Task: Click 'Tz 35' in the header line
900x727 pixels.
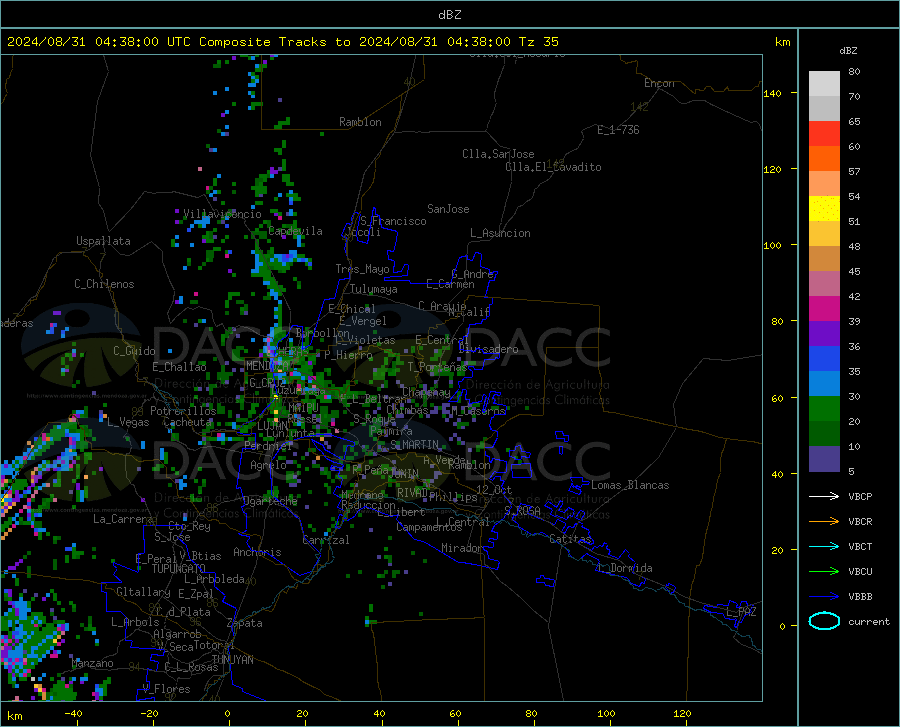Action: [x=538, y=42]
